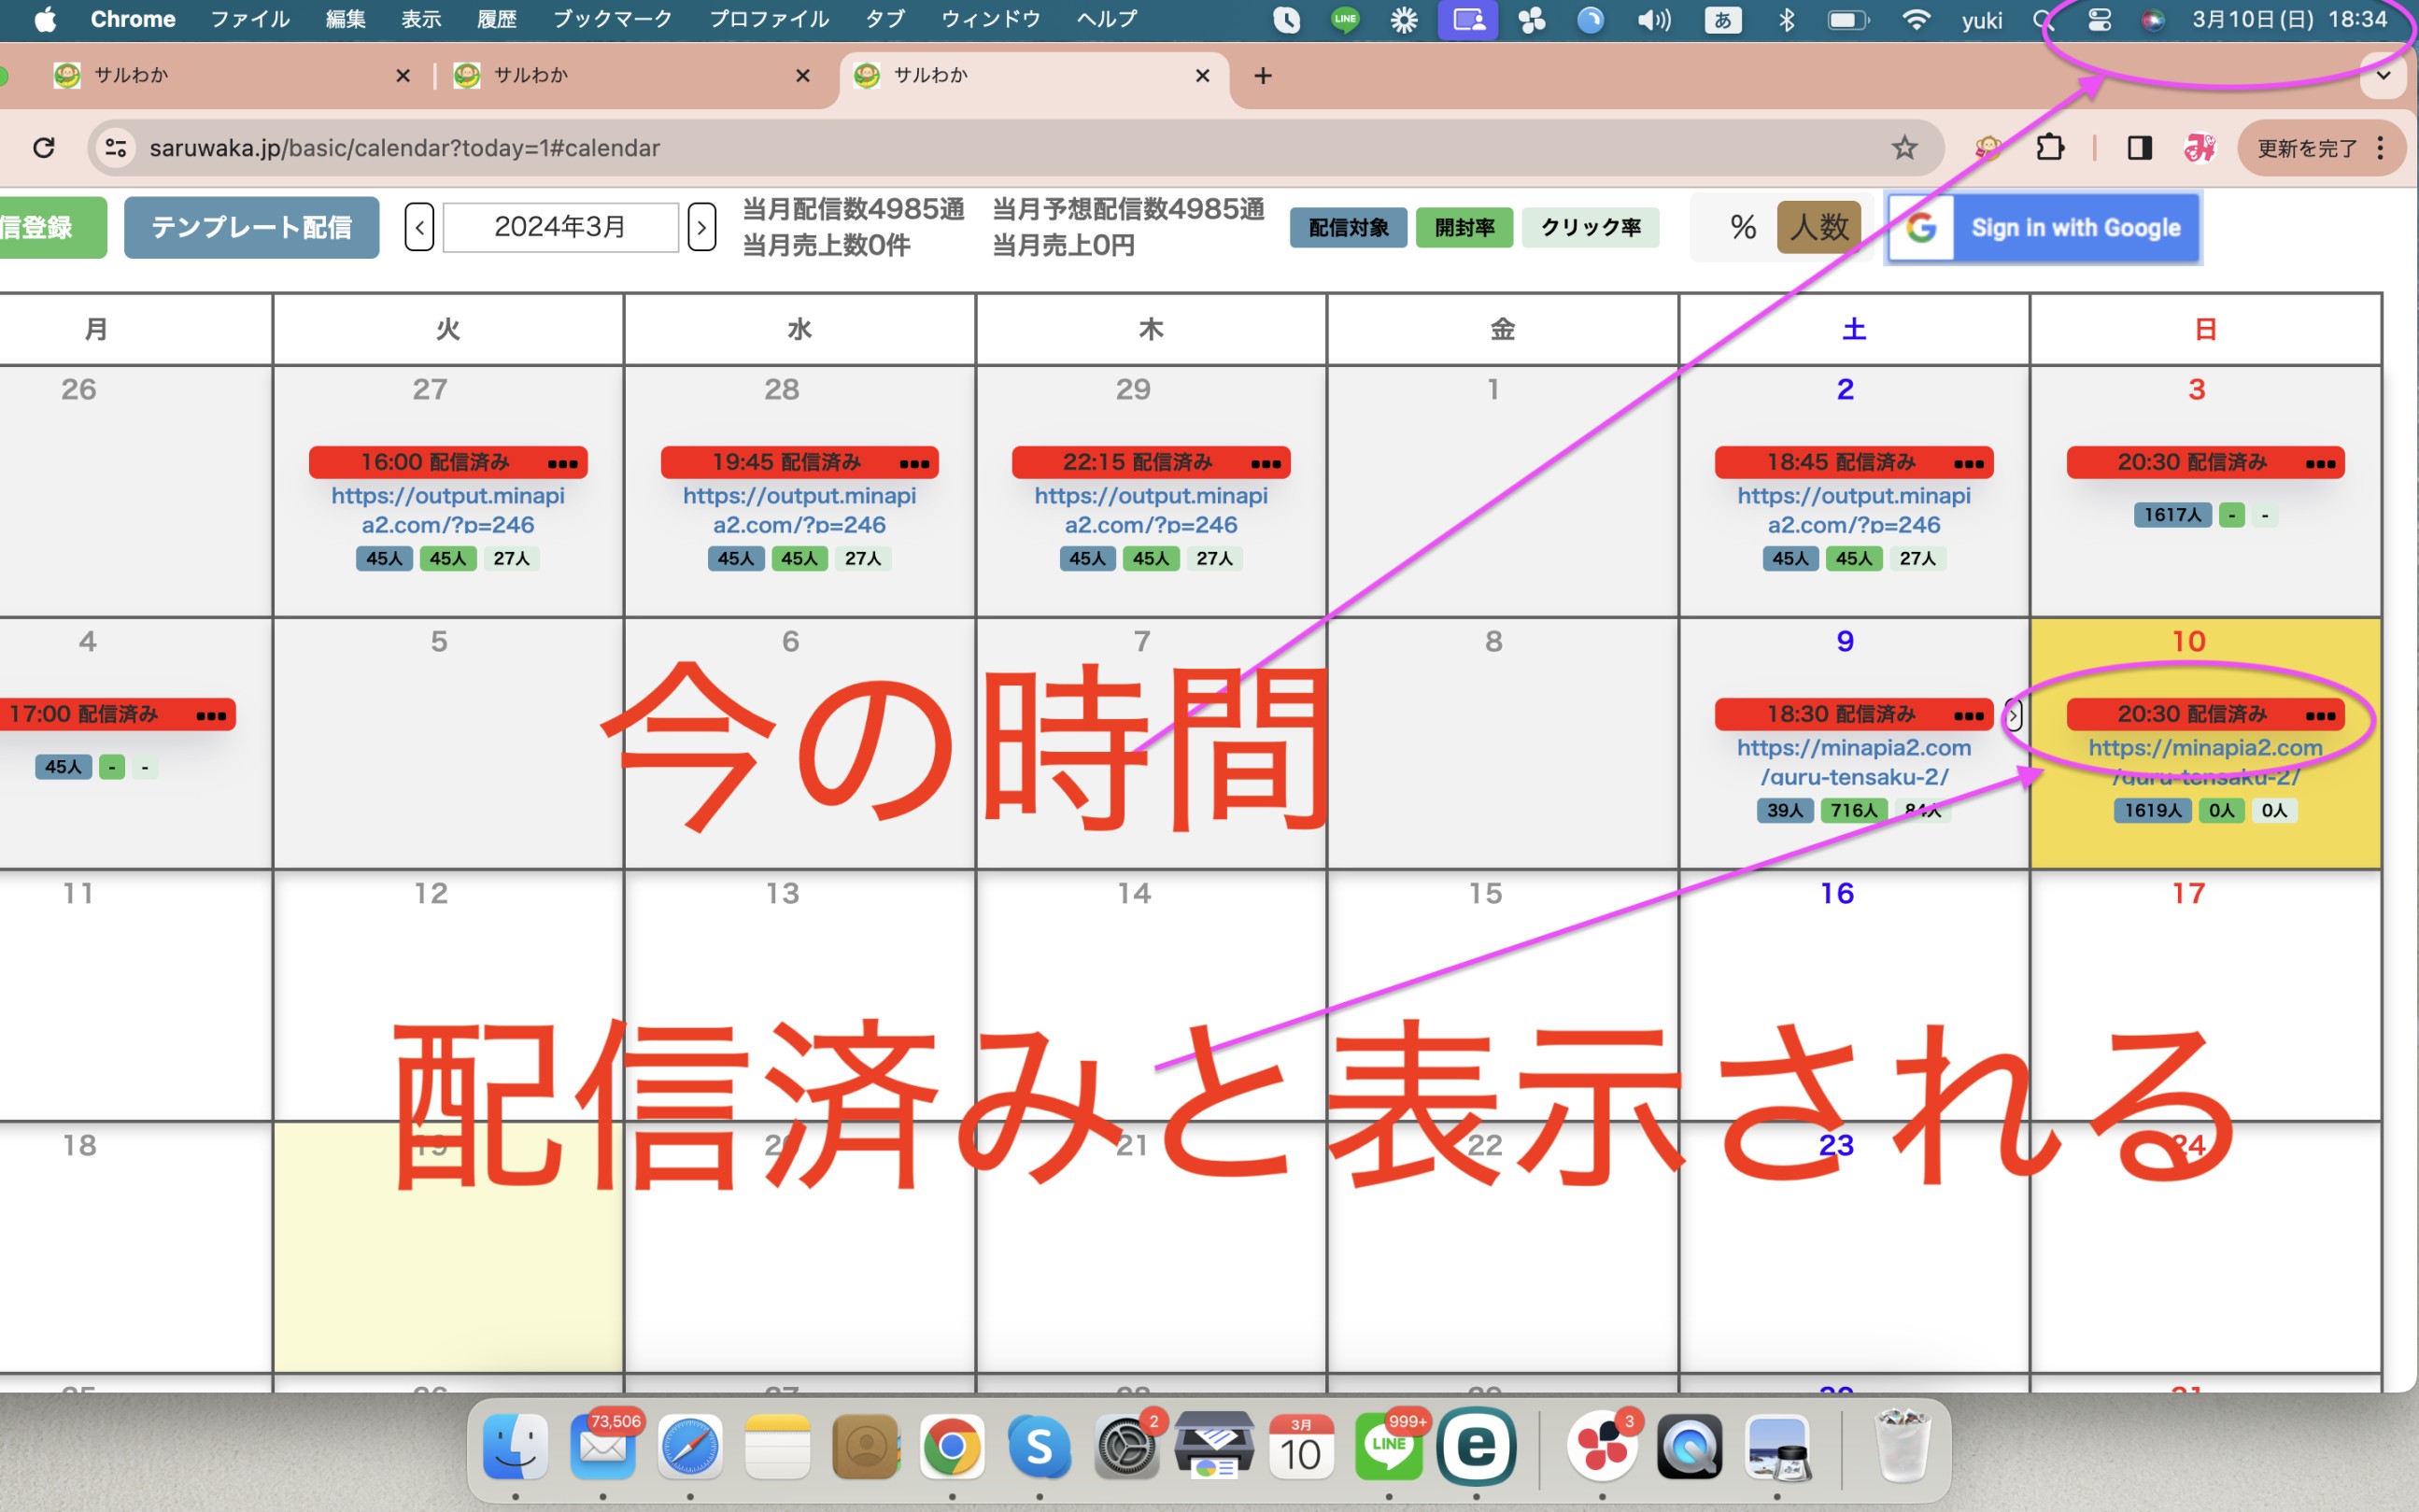2419x1512 pixels.
Task: Open Safari from the Dock
Action: click(690, 1447)
